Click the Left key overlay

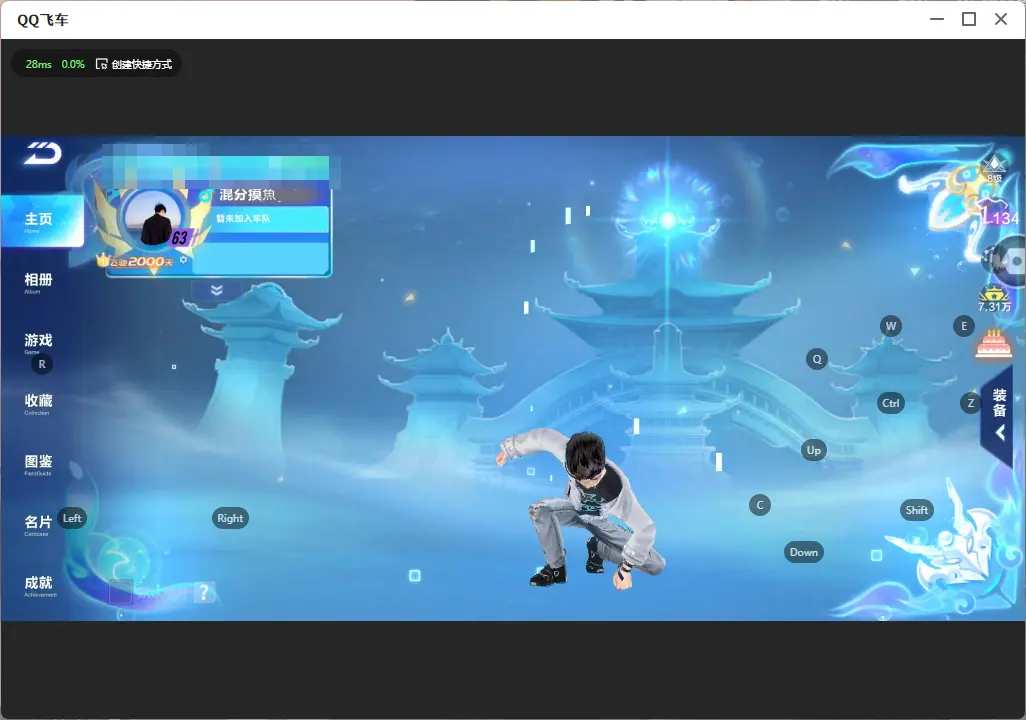(72, 518)
